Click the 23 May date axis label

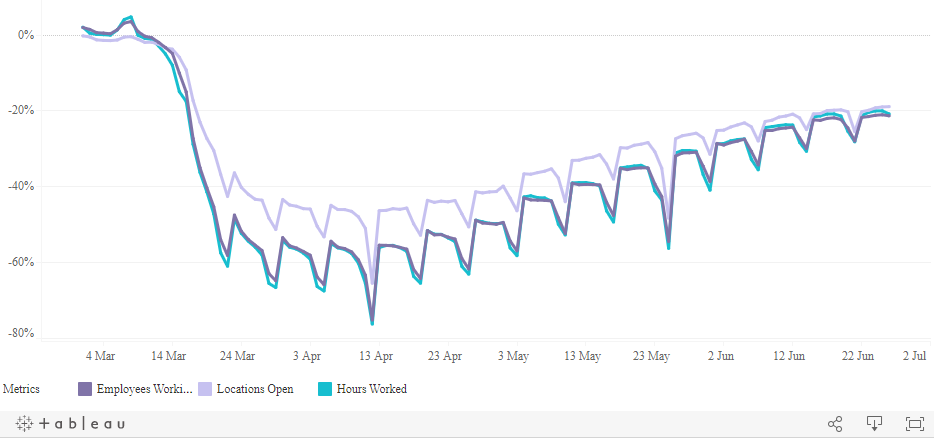pos(652,355)
